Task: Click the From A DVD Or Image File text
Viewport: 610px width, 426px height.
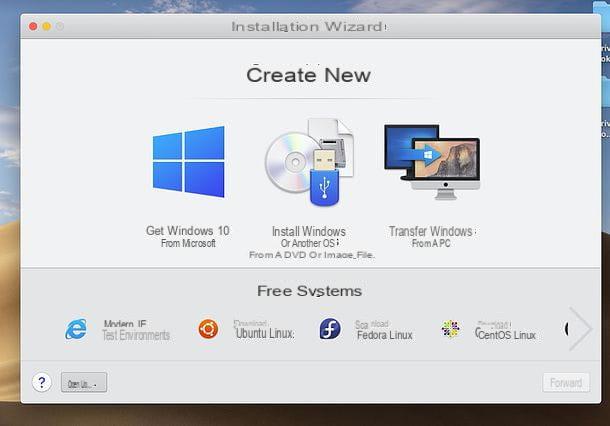Action: tap(312, 255)
